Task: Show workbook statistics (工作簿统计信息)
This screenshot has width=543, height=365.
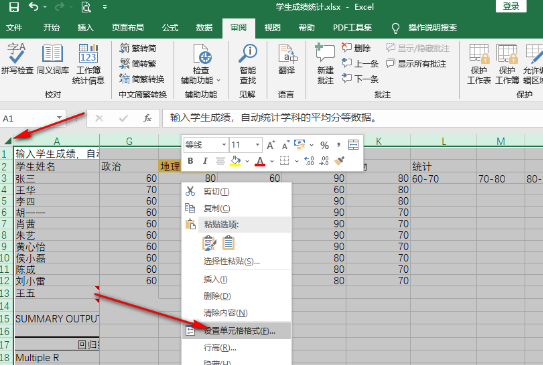Action: (x=88, y=64)
